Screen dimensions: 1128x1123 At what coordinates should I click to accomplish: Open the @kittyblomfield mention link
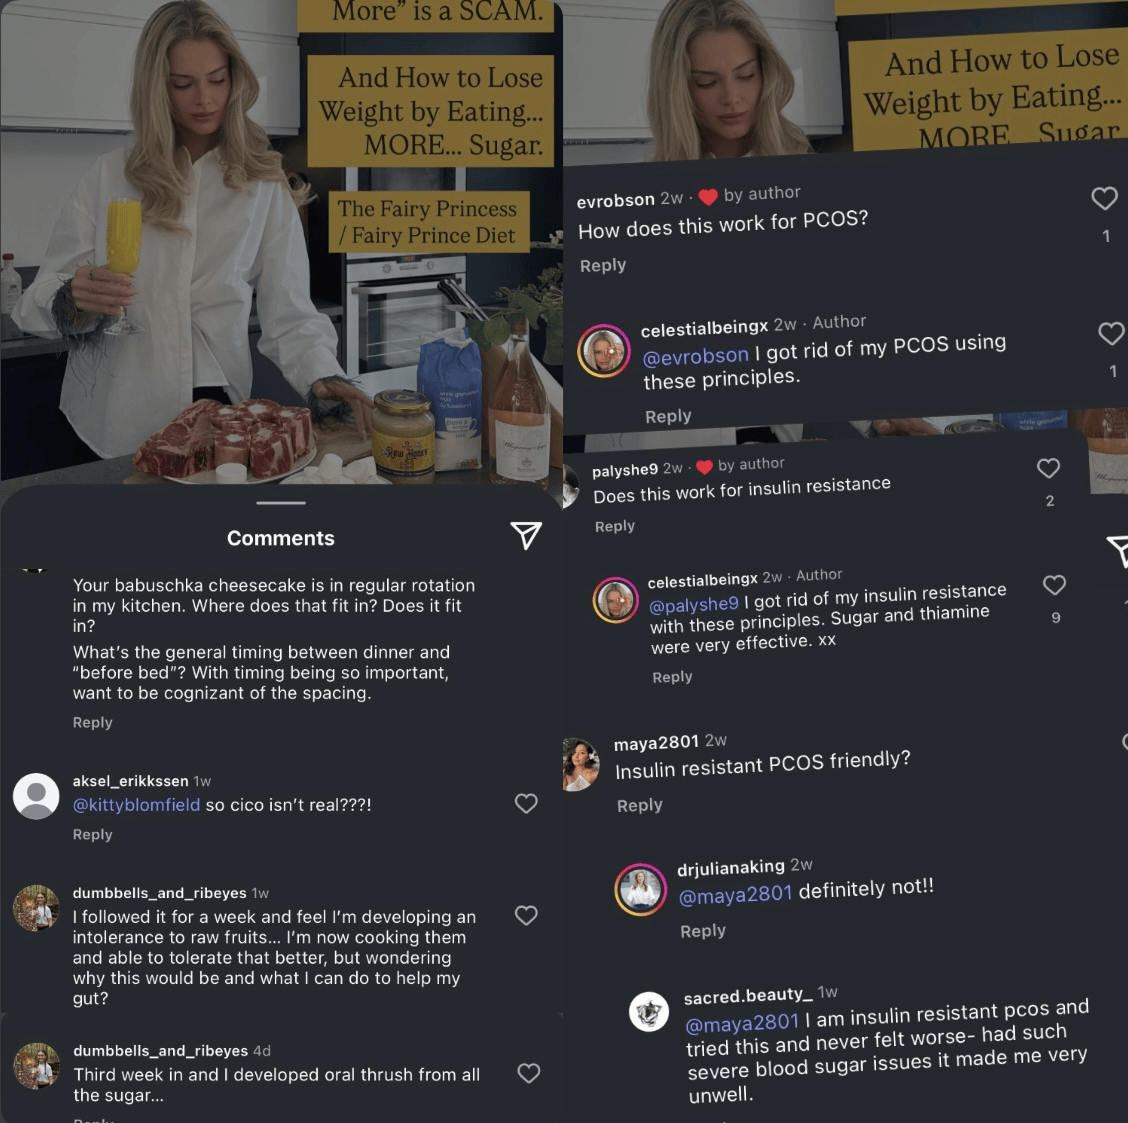pos(136,805)
